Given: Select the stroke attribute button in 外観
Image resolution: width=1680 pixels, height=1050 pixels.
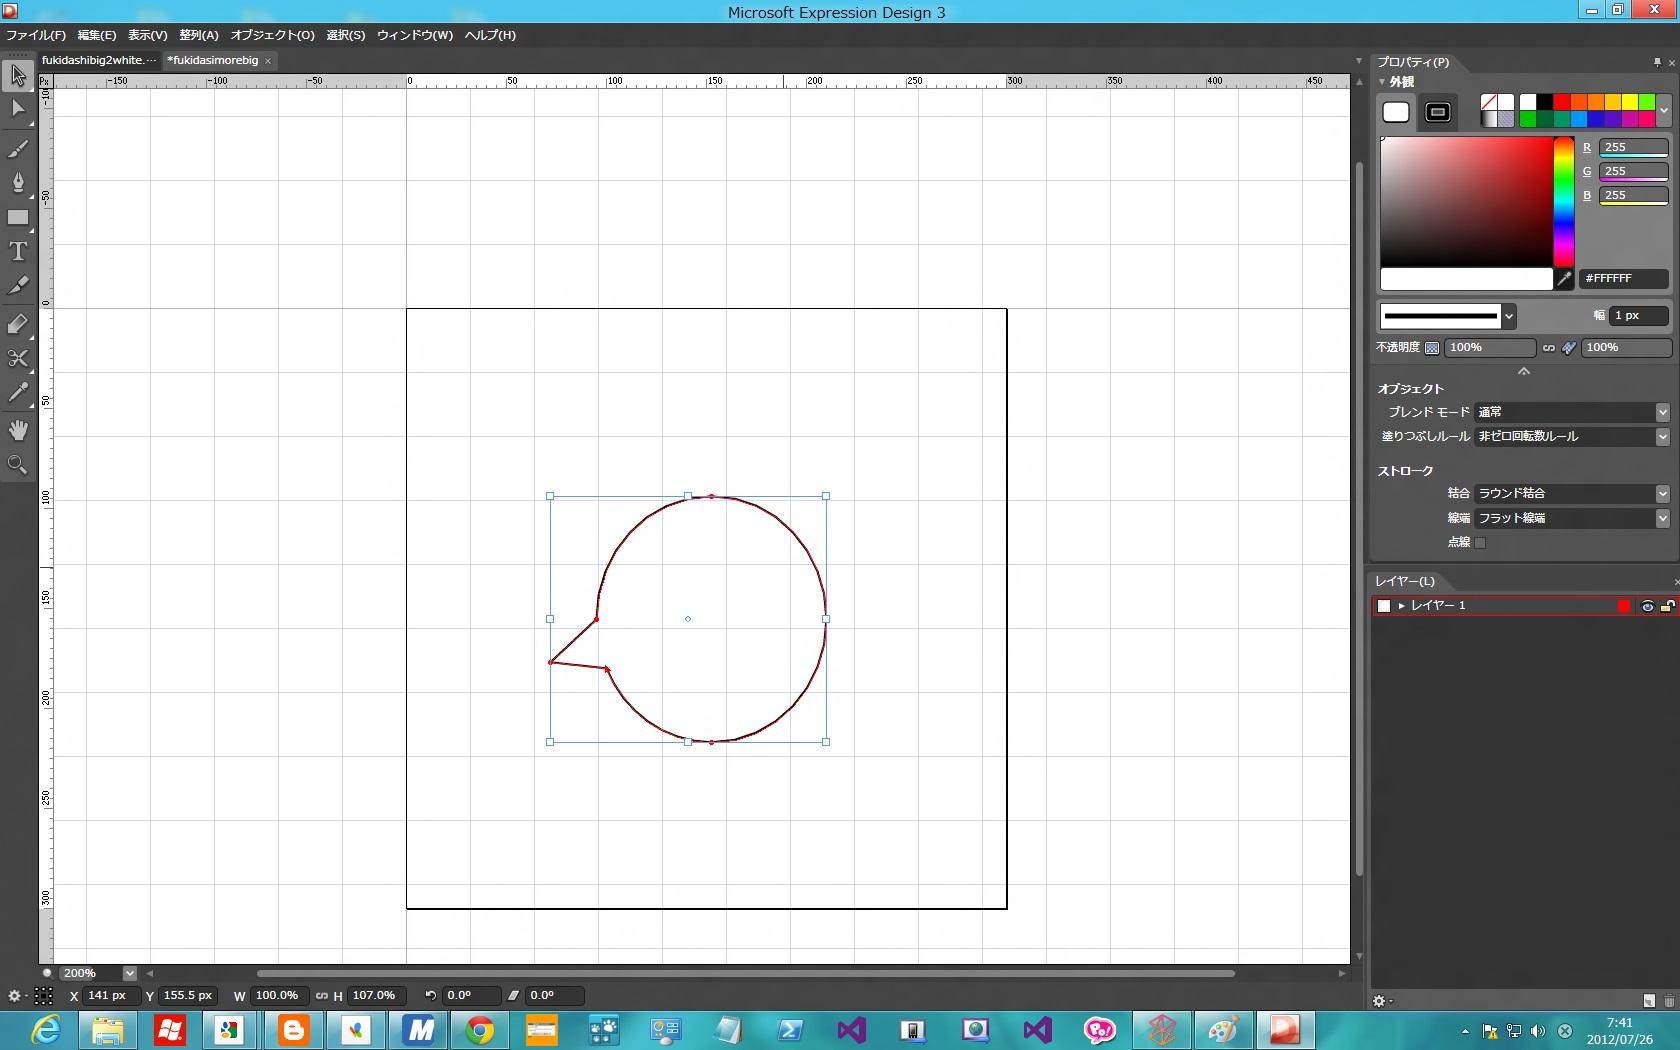Looking at the screenshot, I should [1438, 112].
